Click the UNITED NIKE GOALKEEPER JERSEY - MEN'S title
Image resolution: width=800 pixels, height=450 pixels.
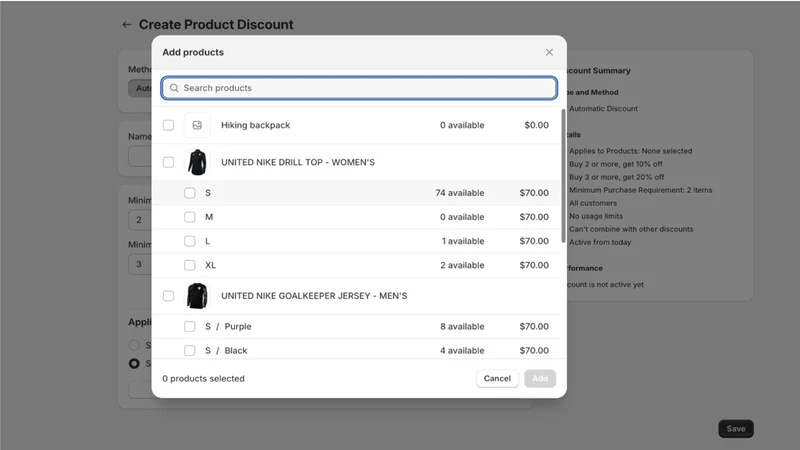314,296
